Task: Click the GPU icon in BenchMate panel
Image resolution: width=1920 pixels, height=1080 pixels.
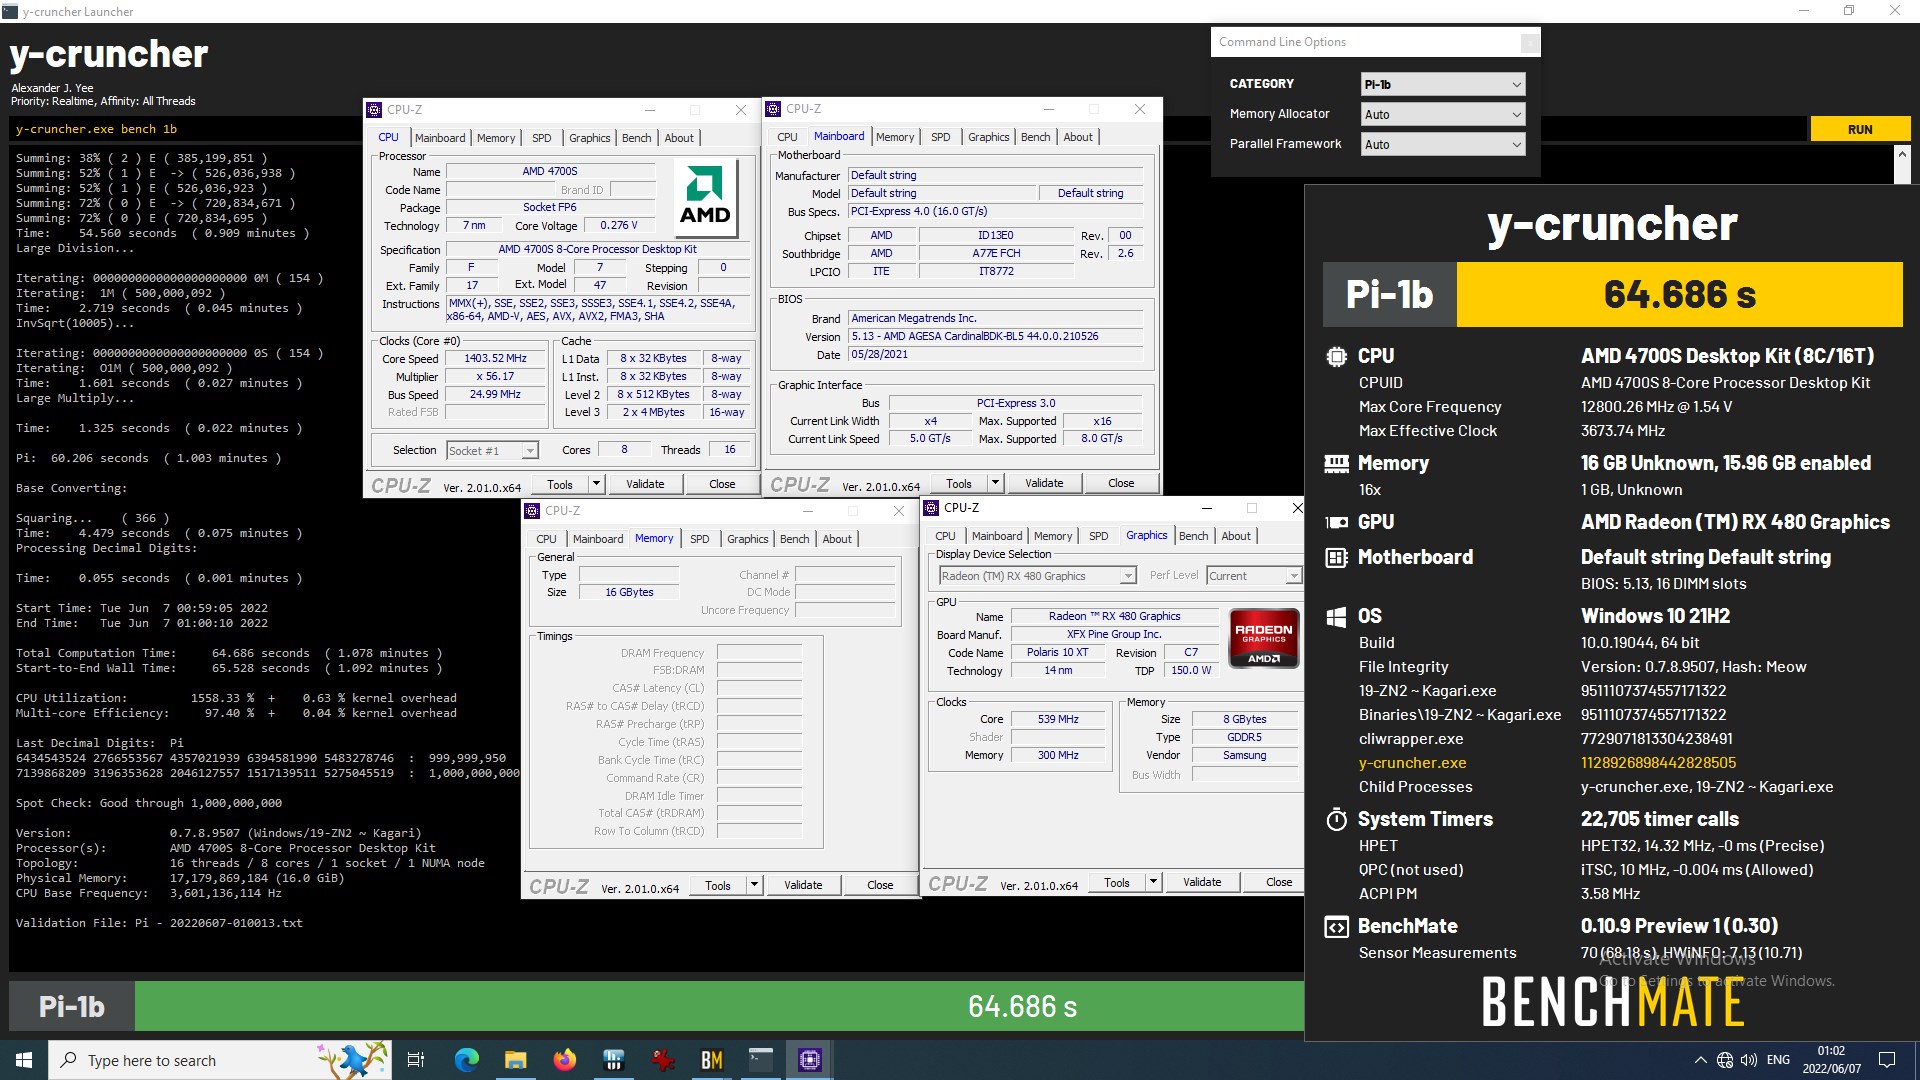Action: (x=1336, y=522)
